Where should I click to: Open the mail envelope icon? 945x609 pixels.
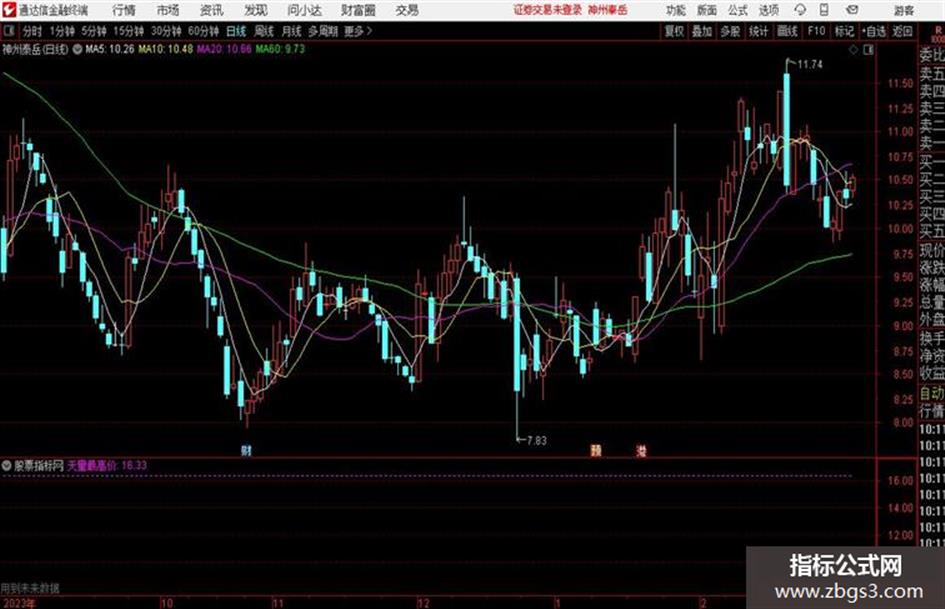point(852,10)
